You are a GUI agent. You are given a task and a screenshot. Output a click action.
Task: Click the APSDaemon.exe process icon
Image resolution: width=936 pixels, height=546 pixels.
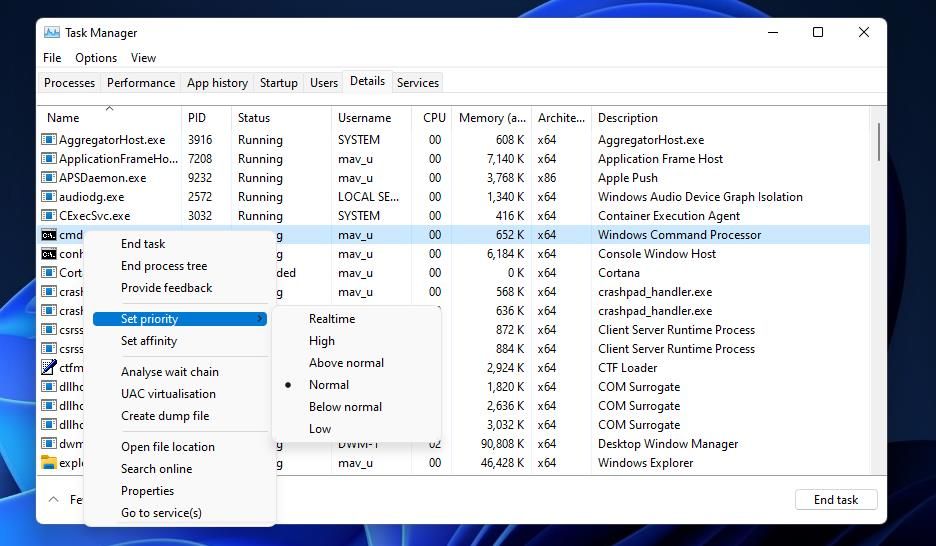[48, 178]
